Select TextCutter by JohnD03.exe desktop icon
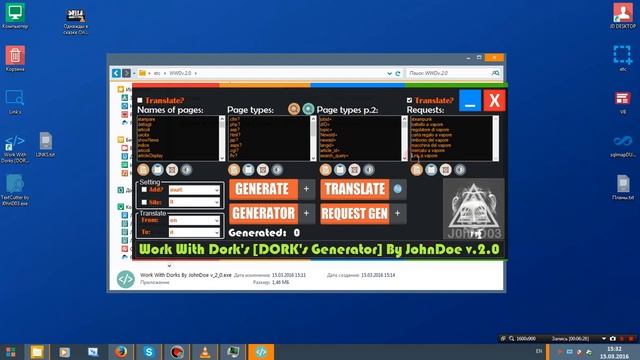The height and width of the screenshot is (360, 640). (x=15, y=190)
